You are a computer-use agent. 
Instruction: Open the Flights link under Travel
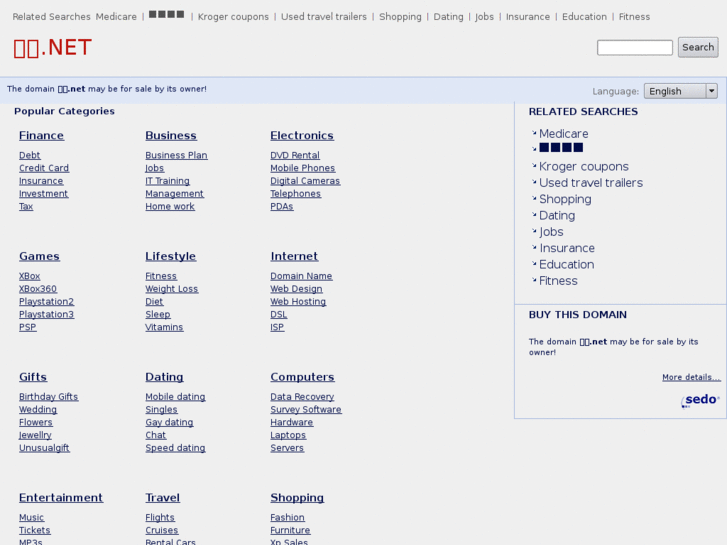160,517
